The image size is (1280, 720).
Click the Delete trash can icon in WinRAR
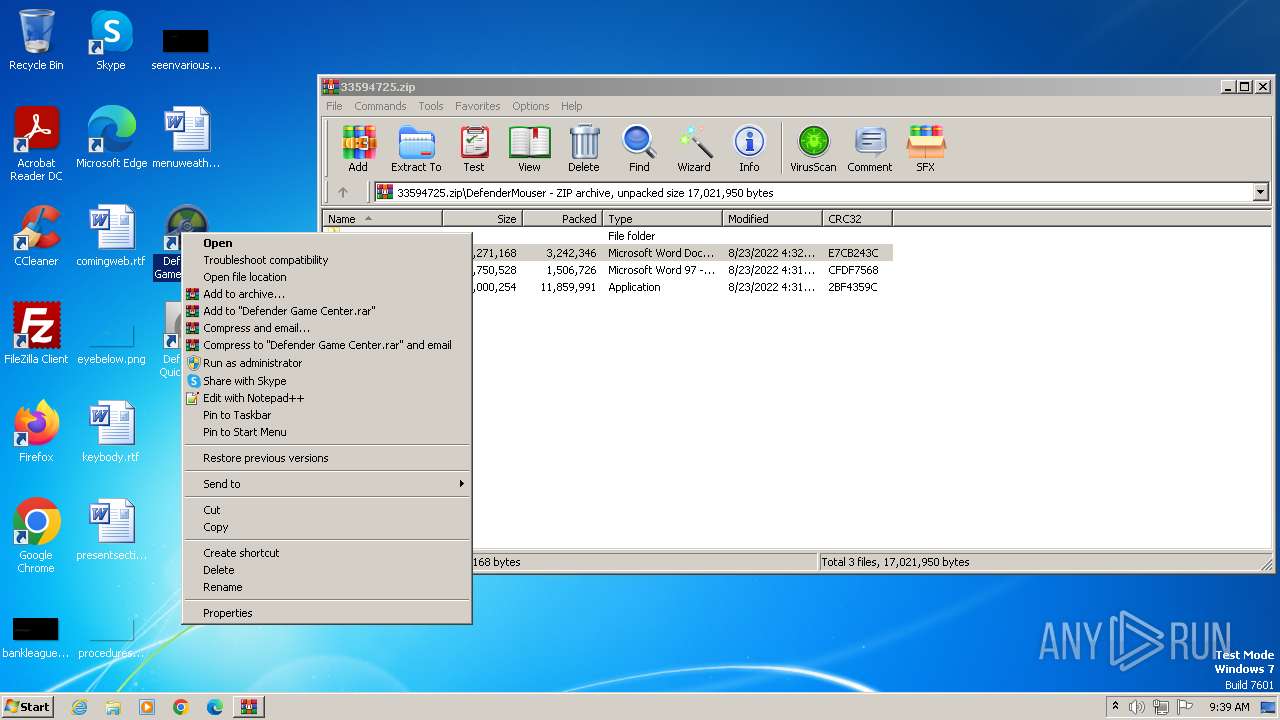coord(584,148)
